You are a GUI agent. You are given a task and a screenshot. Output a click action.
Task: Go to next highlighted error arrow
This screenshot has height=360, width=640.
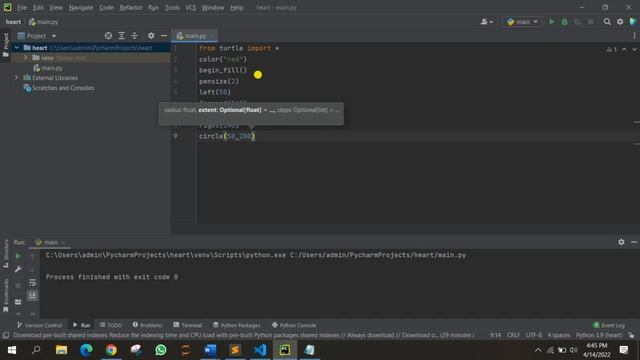pyautogui.click(x=634, y=49)
